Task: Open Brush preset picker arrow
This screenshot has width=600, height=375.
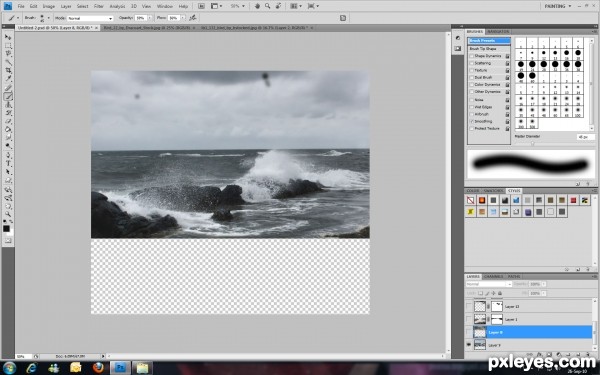Action: 48,18
